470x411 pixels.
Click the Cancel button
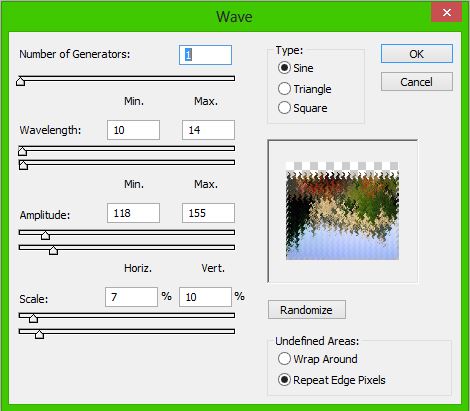(x=417, y=82)
